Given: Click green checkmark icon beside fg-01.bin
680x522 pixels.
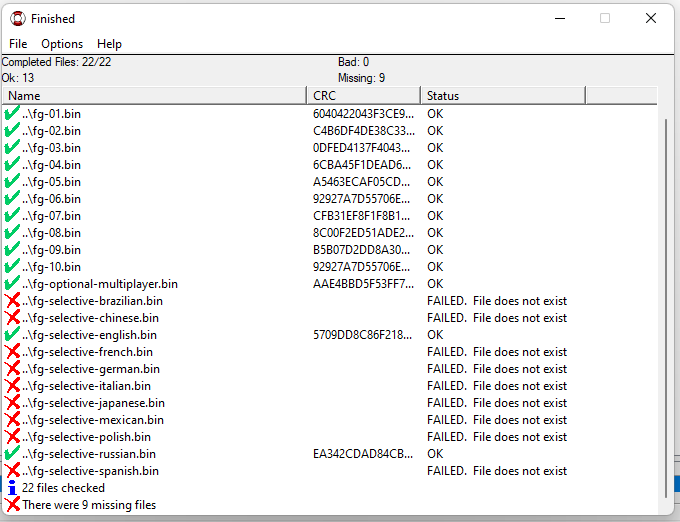Looking at the screenshot, I should pos(12,113).
